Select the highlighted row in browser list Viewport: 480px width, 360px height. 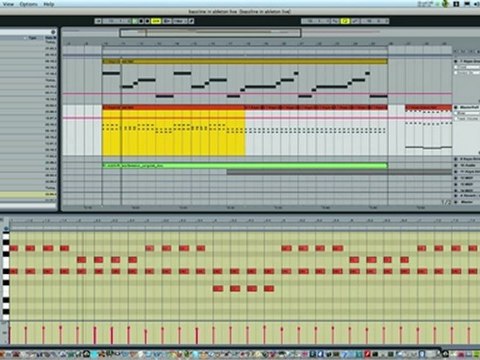(x=28, y=194)
